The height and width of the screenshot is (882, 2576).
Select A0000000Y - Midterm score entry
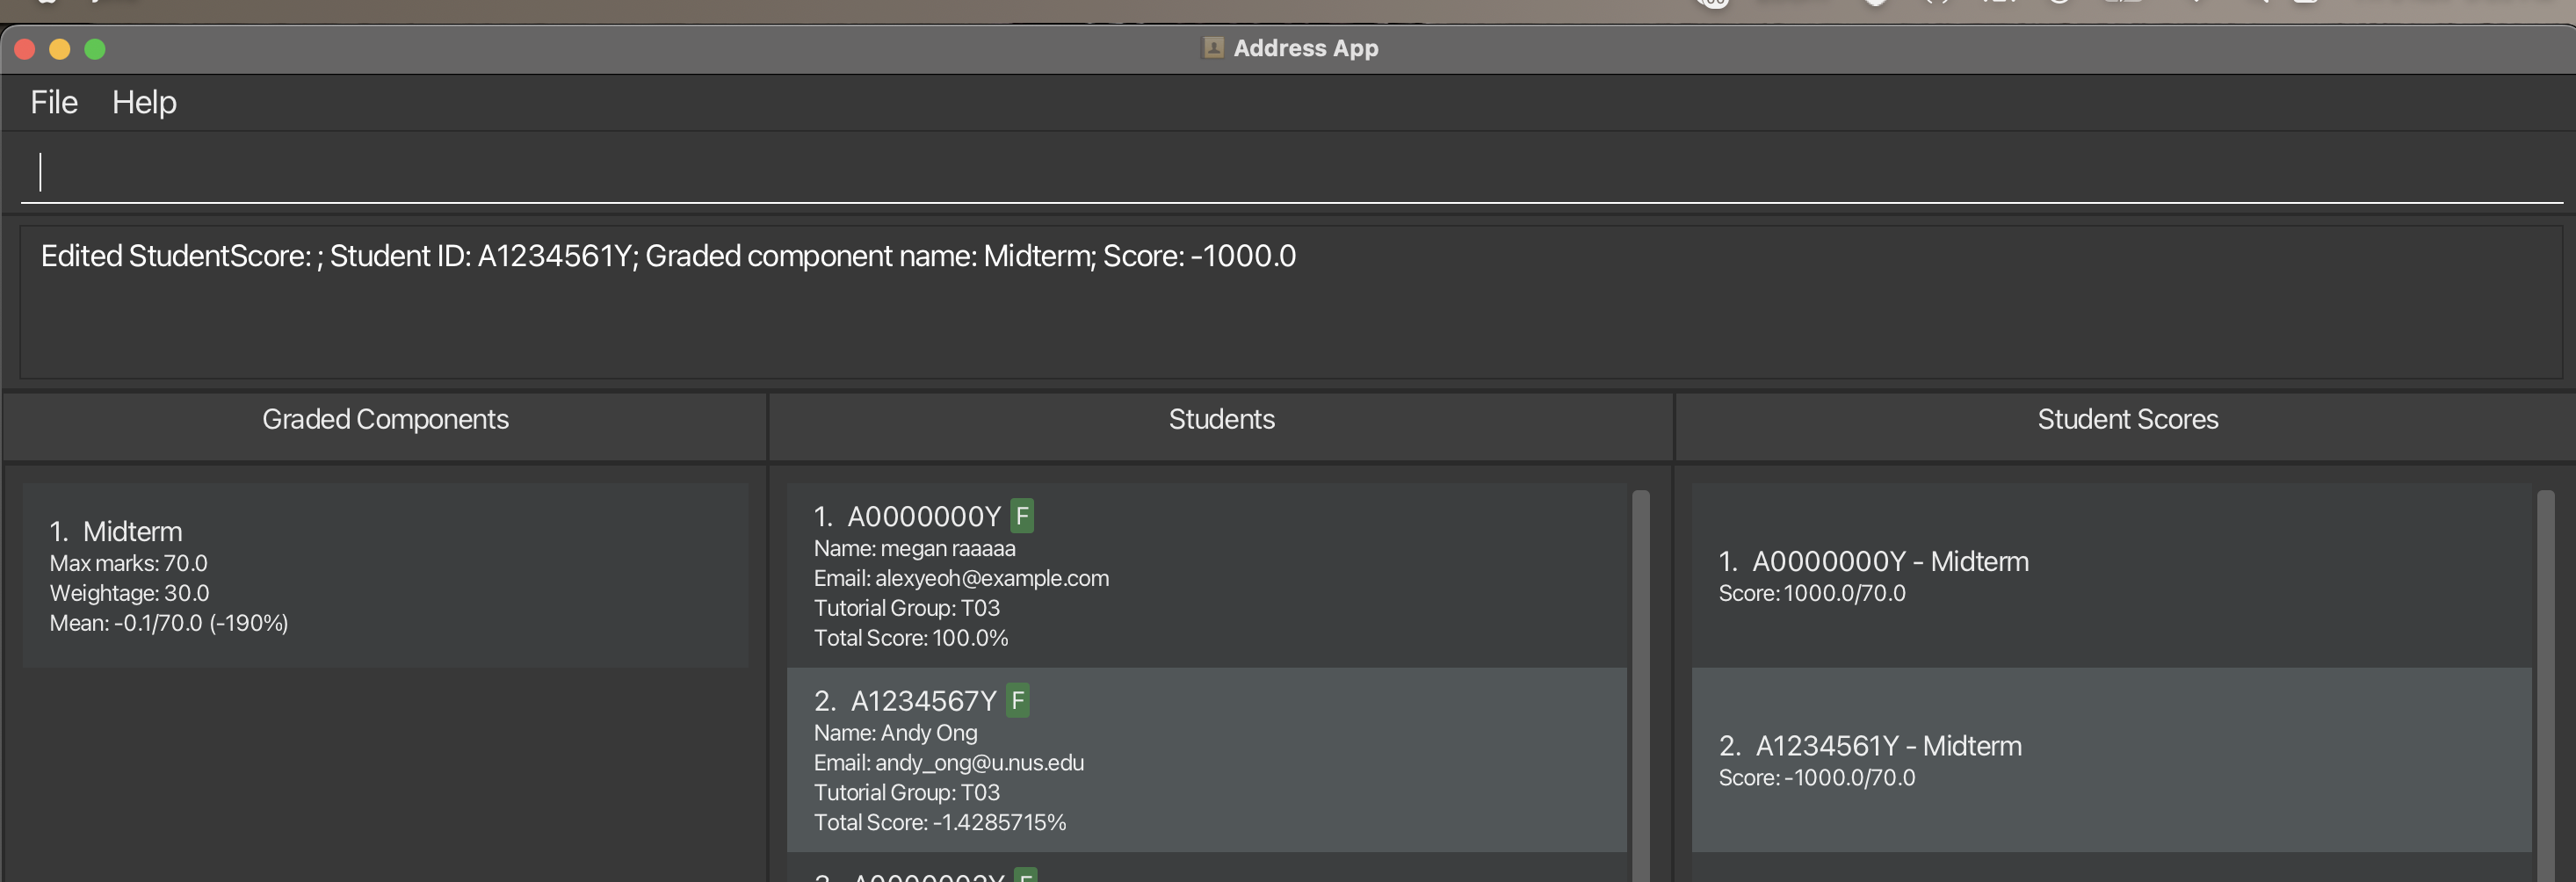click(x=2111, y=576)
